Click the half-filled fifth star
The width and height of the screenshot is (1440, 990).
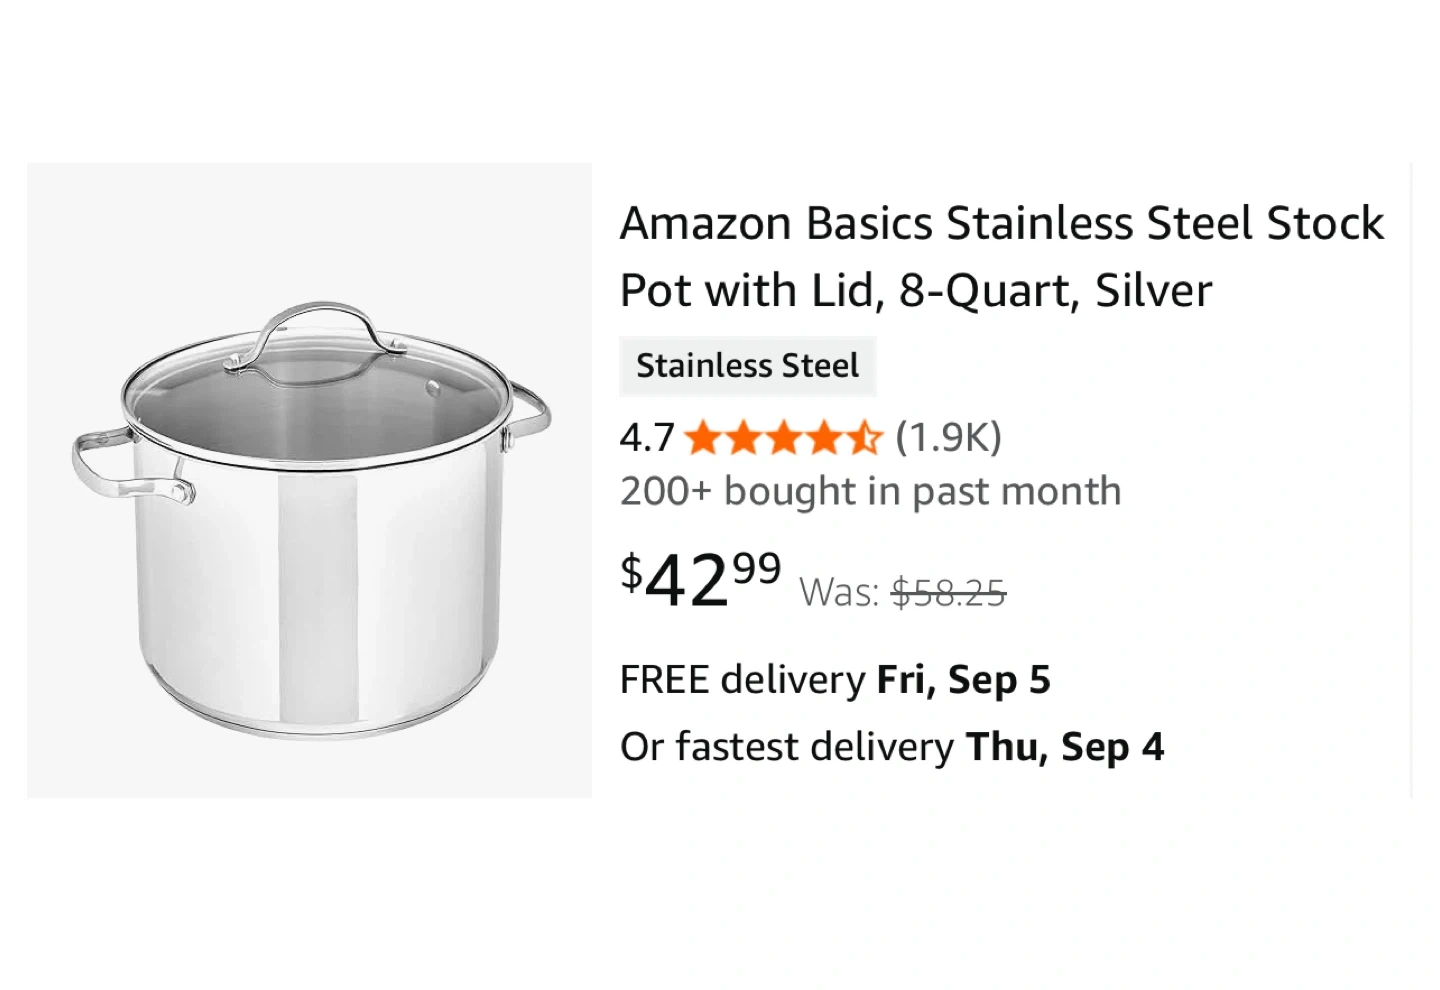pos(864,438)
